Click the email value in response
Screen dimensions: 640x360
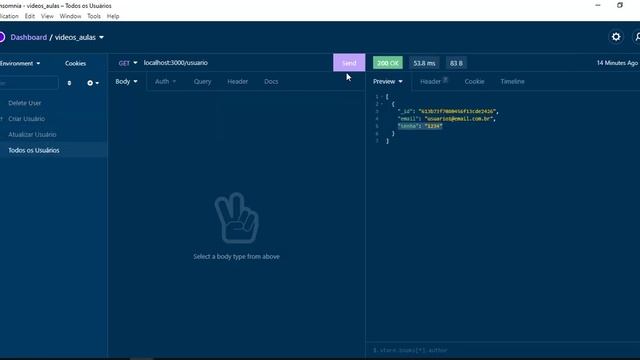(x=459, y=119)
